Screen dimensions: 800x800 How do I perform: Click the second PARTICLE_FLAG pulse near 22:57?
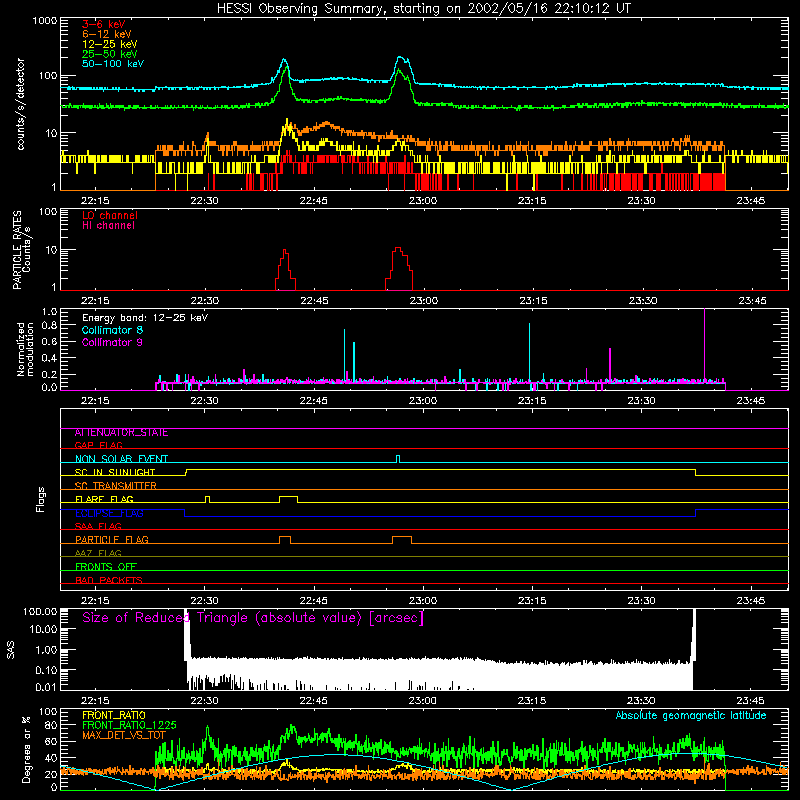[x=402, y=540]
